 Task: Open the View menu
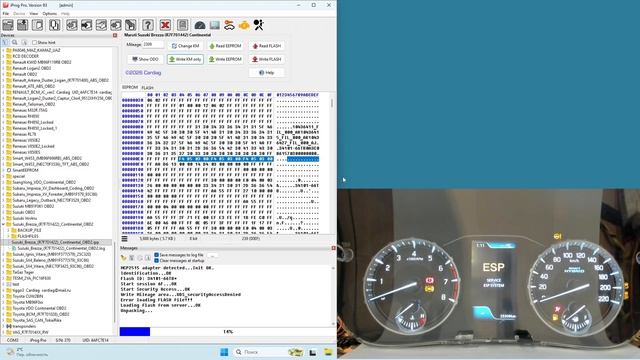click(x=33, y=13)
